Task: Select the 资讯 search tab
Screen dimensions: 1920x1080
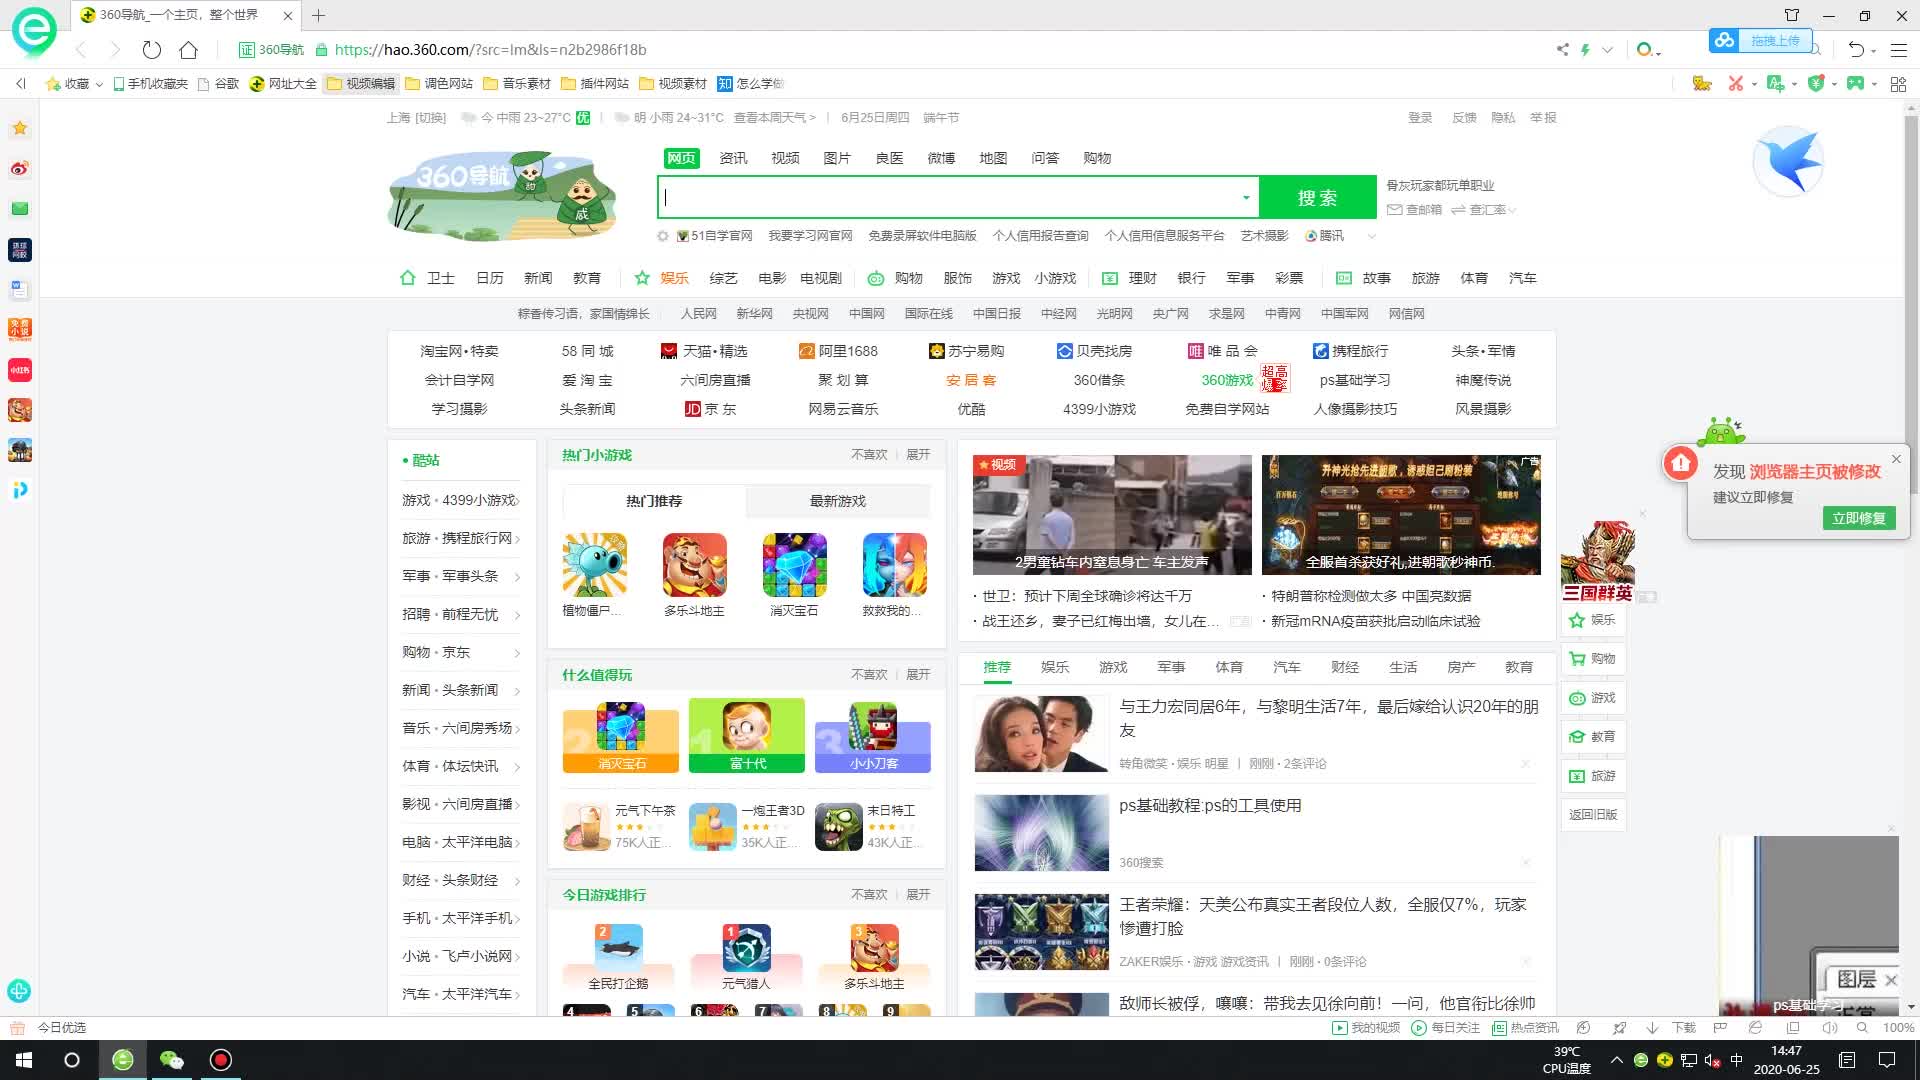Action: [x=733, y=158]
